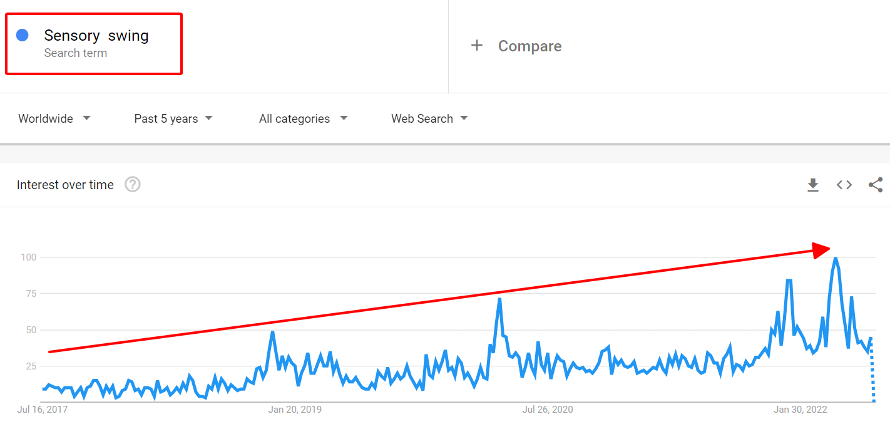Viewport: 891px width, 435px height.
Task: Click the Jan 30, 2022 axis date
Action: 801,410
